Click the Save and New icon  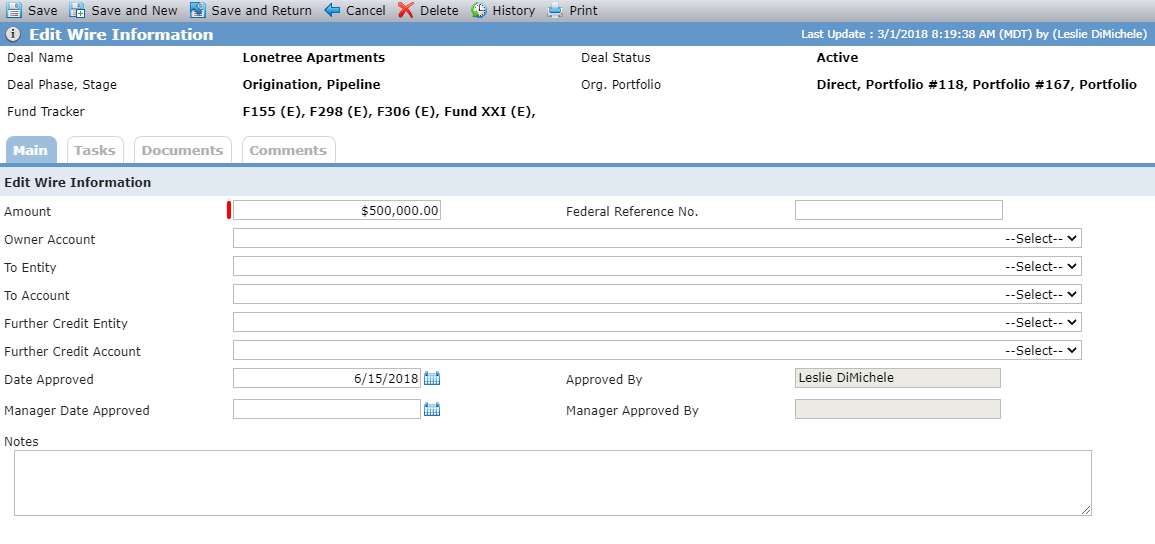coord(77,10)
